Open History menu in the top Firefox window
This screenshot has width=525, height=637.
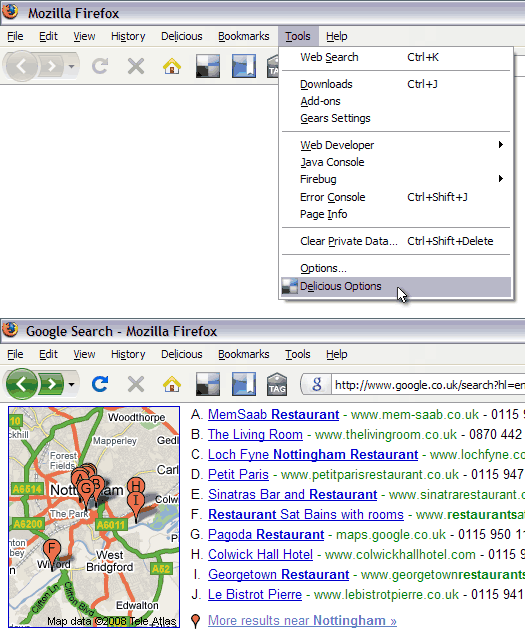(x=128, y=36)
